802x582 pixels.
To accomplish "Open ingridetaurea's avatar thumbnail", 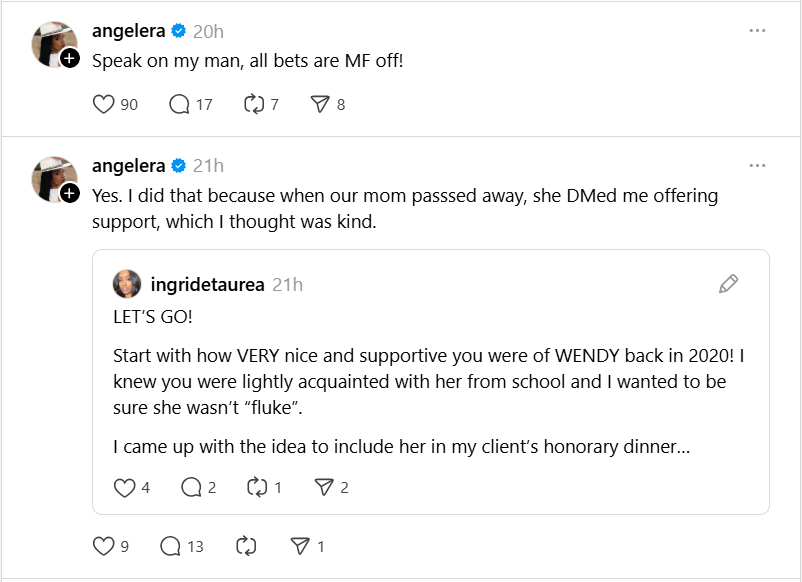I will [x=126, y=284].
